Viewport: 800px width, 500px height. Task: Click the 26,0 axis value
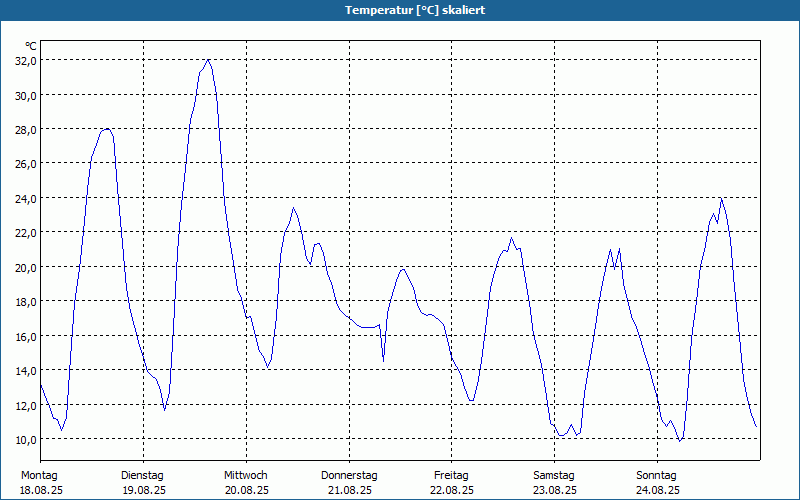[26, 164]
